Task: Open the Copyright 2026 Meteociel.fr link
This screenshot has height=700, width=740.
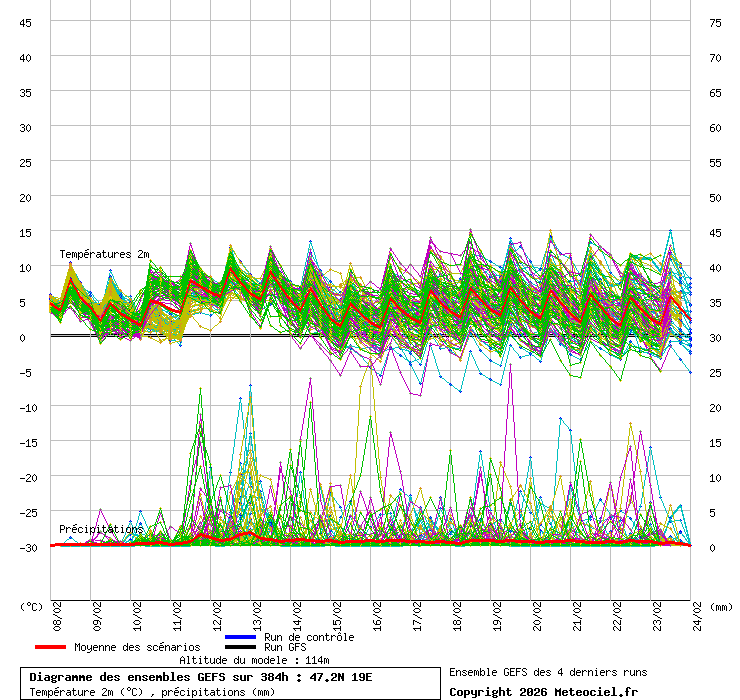Action: (543, 692)
